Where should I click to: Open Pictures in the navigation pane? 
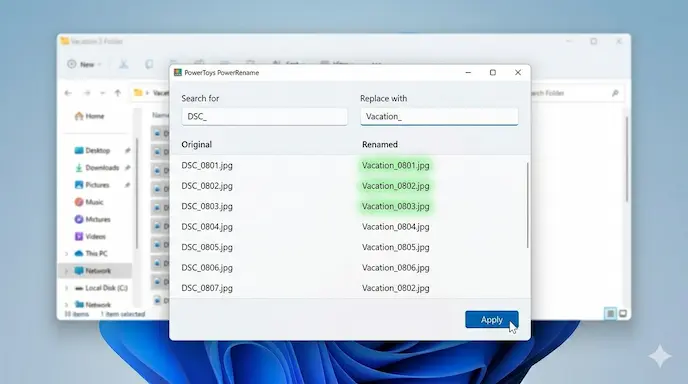pyautogui.click(x=92, y=185)
